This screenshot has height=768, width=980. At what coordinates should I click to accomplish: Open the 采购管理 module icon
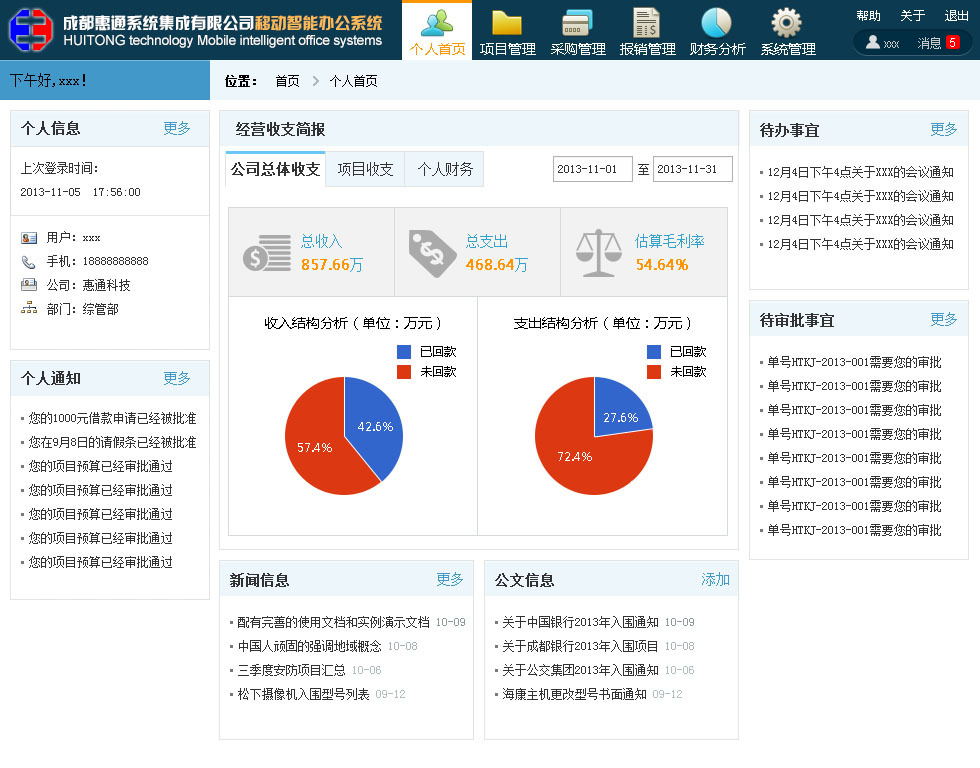[x=576, y=22]
